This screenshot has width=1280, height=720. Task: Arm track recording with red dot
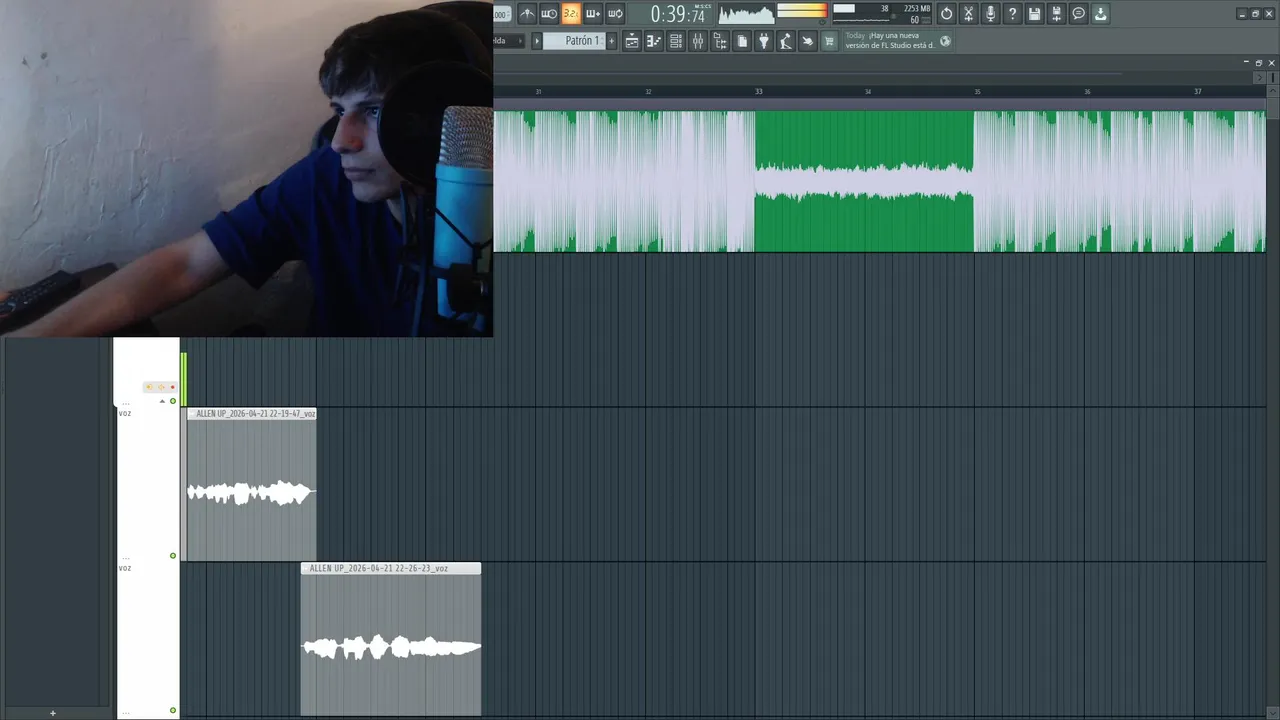[172, 387]
